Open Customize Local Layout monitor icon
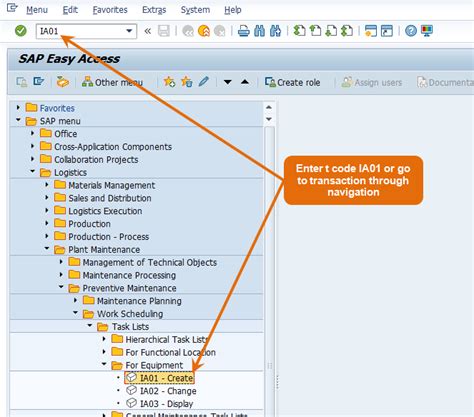Screen dimensions: 474x417 pos(427,31)
